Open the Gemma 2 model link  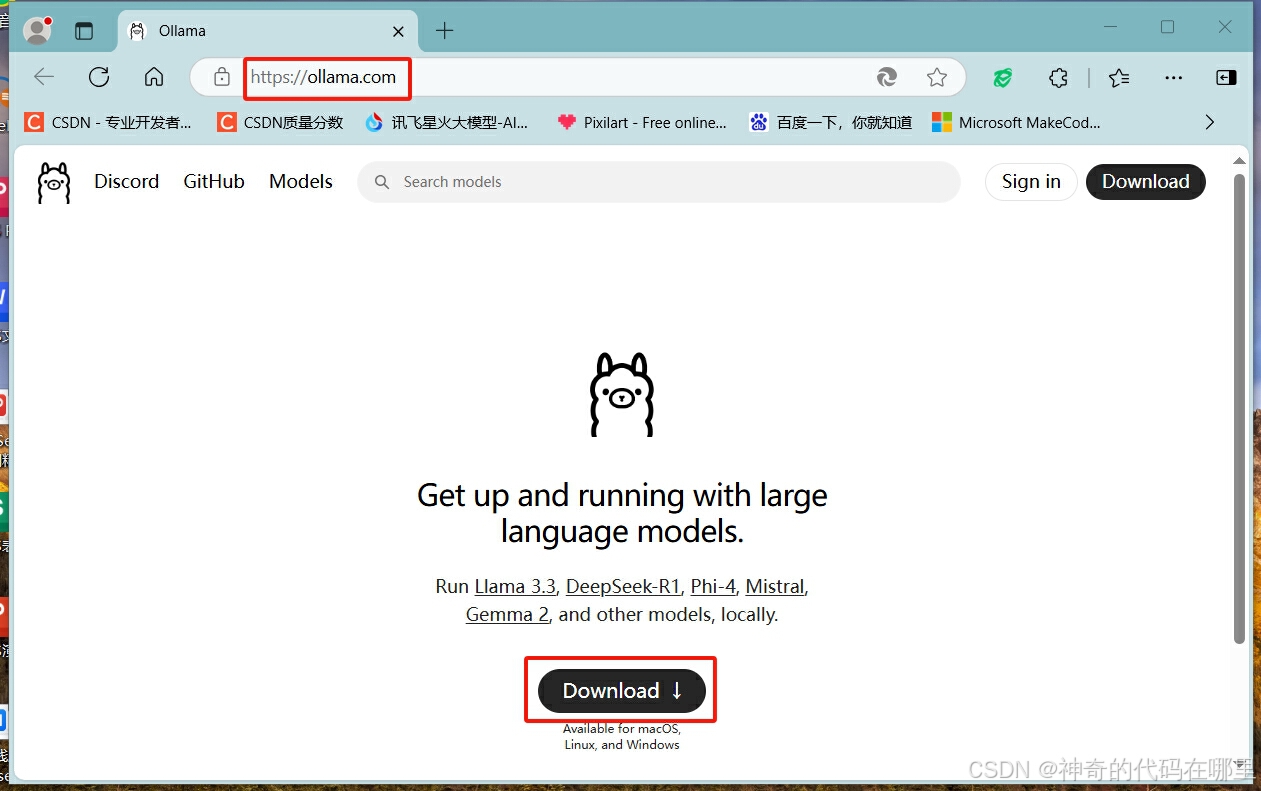508,614
